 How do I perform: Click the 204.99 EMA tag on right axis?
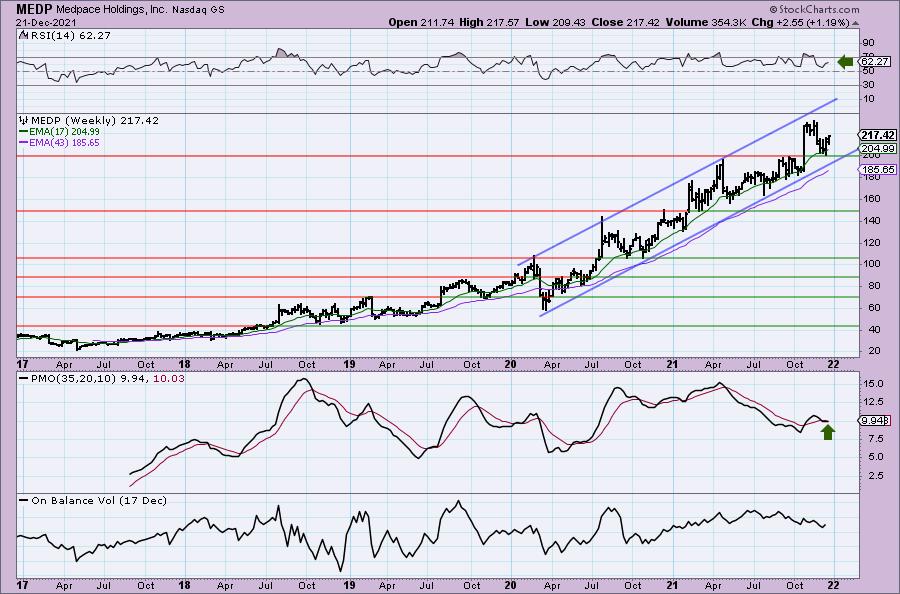point(878,149)
